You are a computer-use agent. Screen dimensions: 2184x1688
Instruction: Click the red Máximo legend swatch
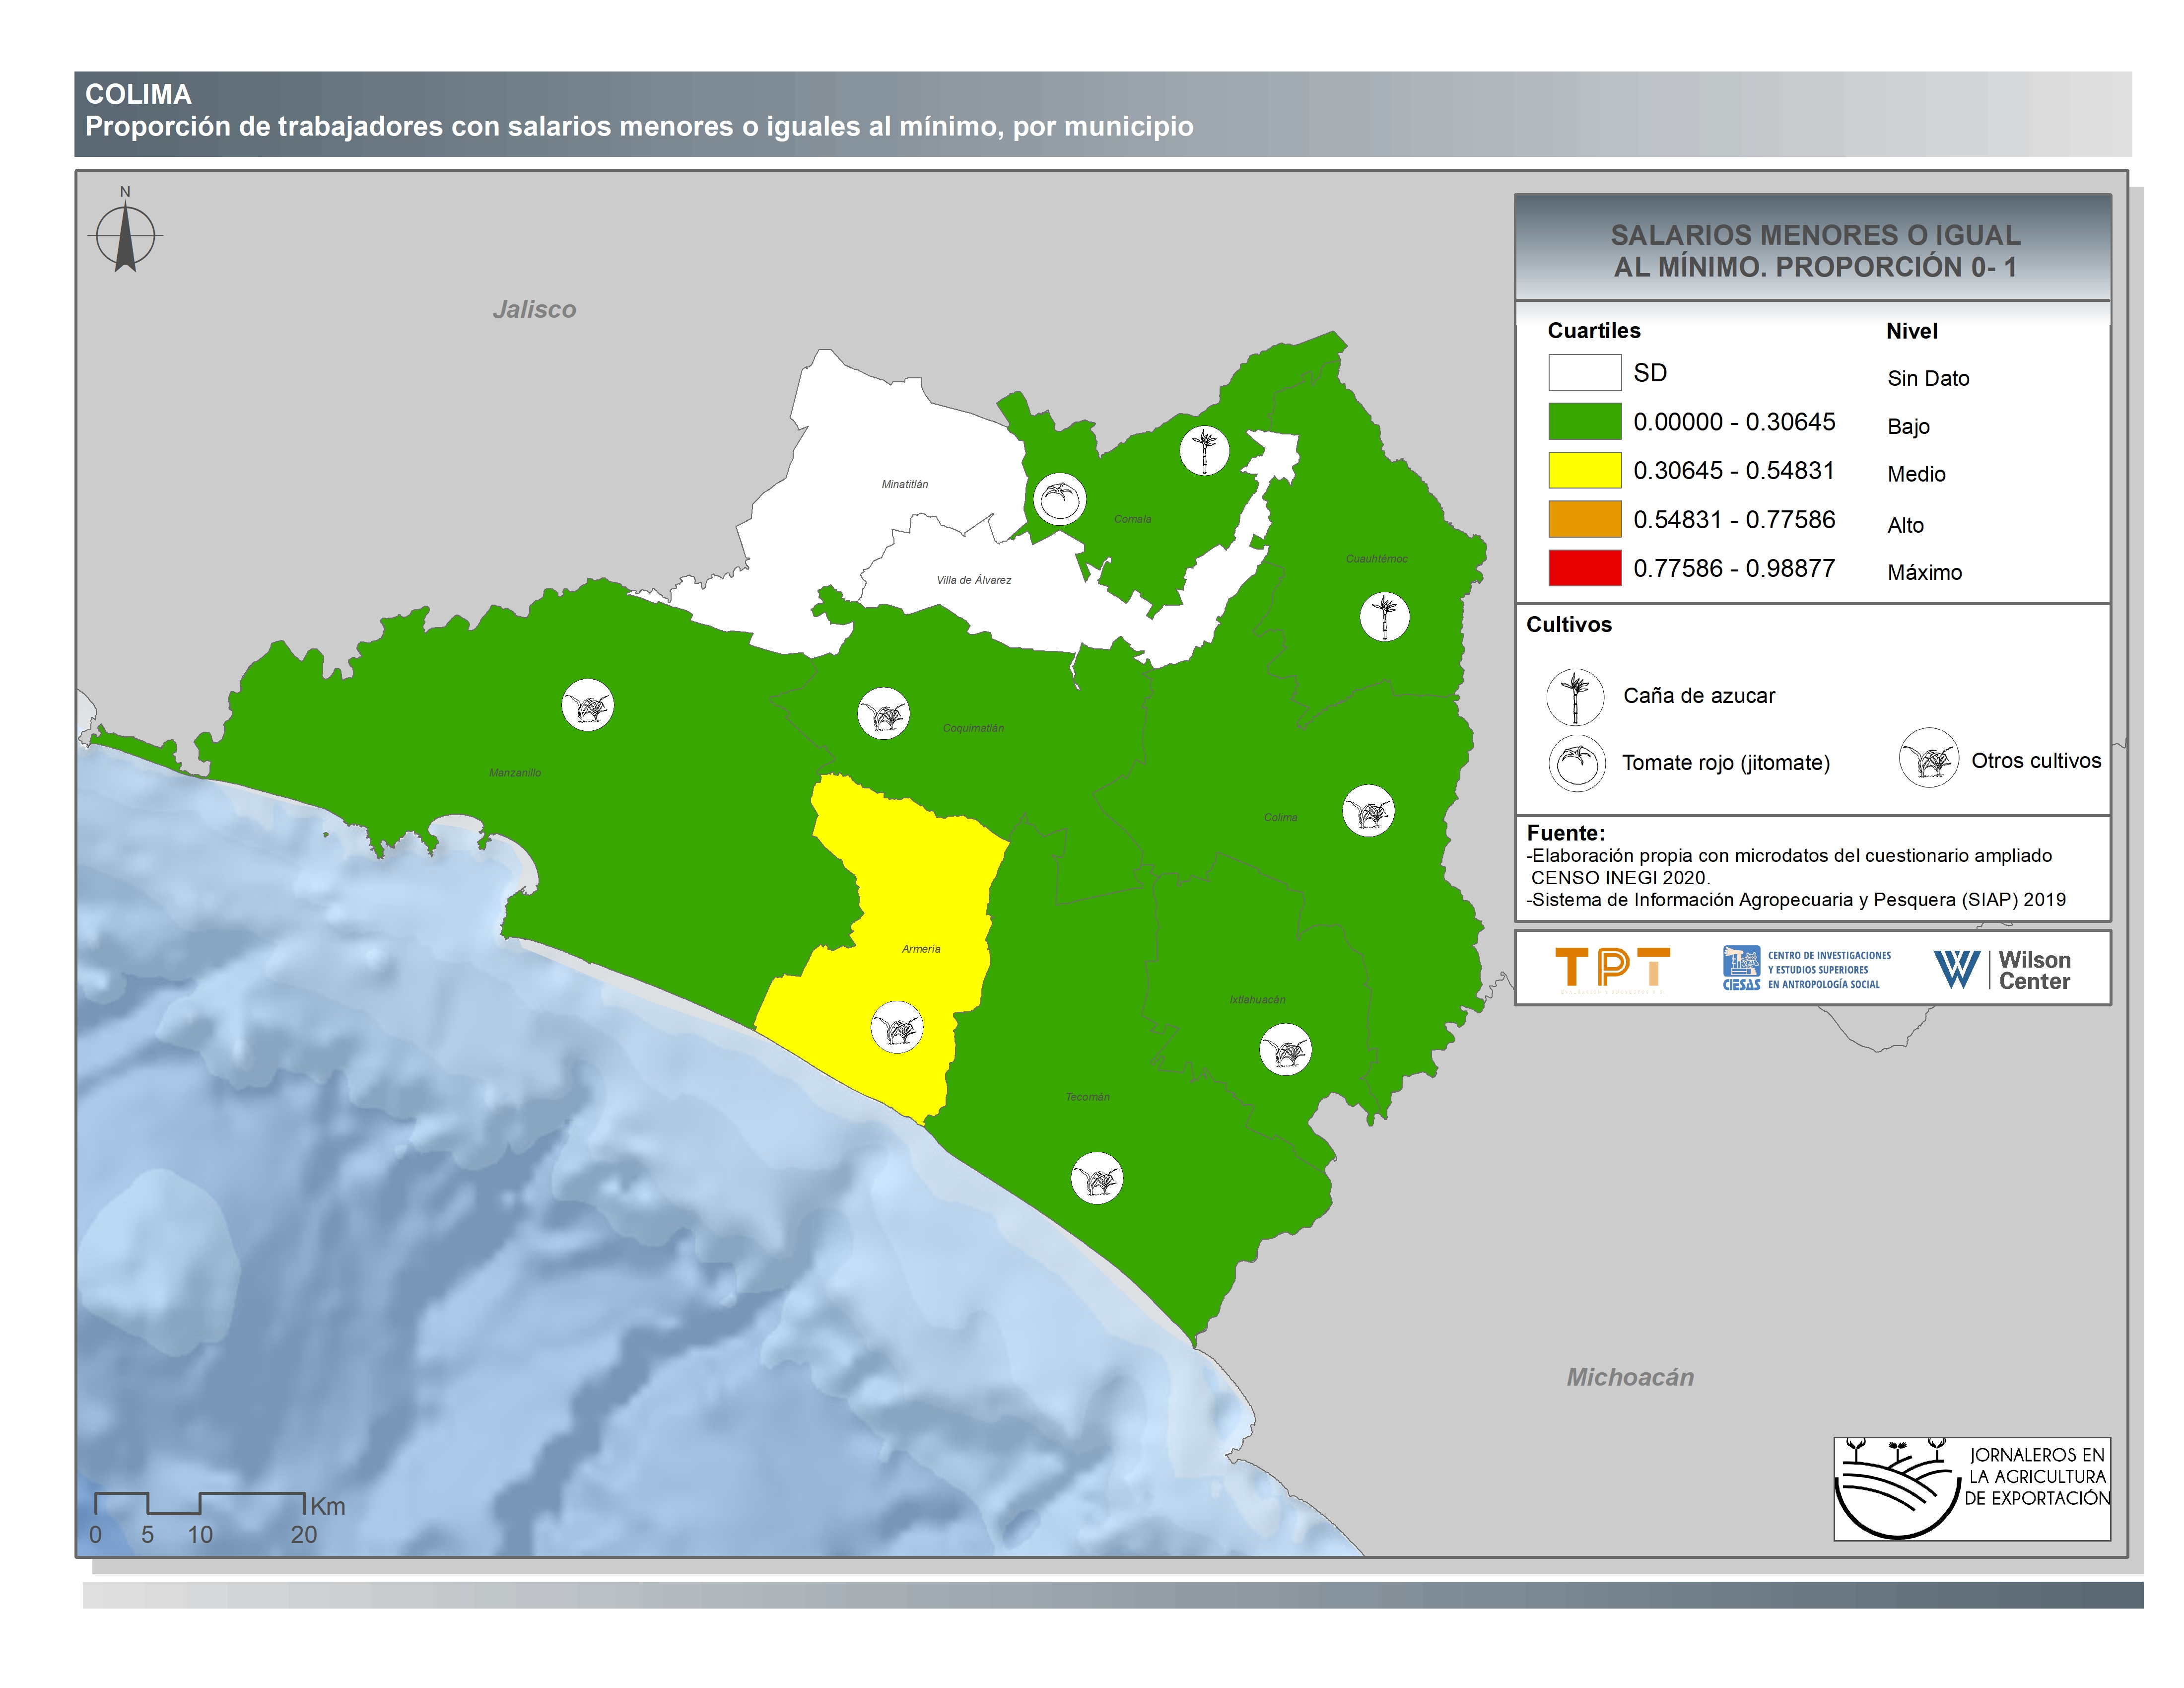click(1584, 568)
